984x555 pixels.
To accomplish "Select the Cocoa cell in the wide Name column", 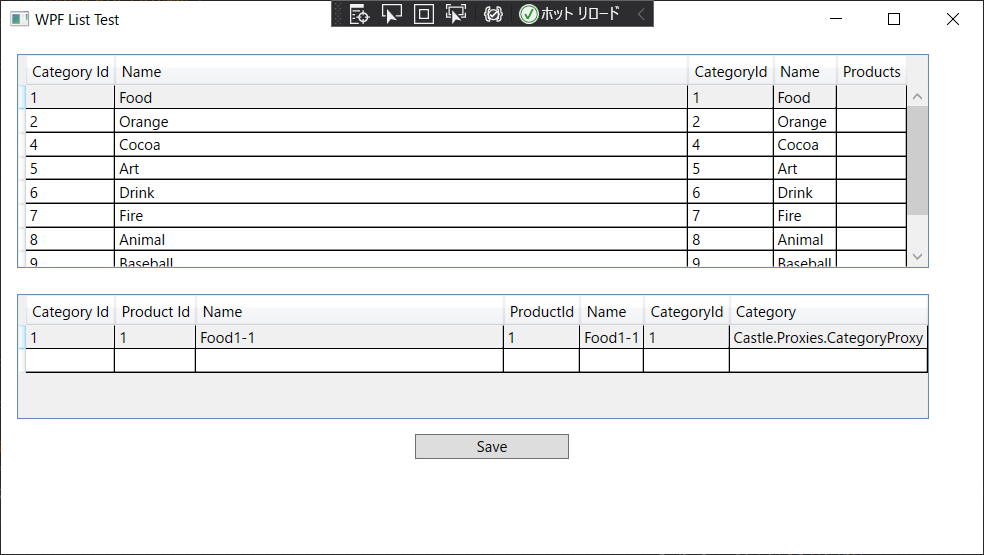I will coord(401,144).
